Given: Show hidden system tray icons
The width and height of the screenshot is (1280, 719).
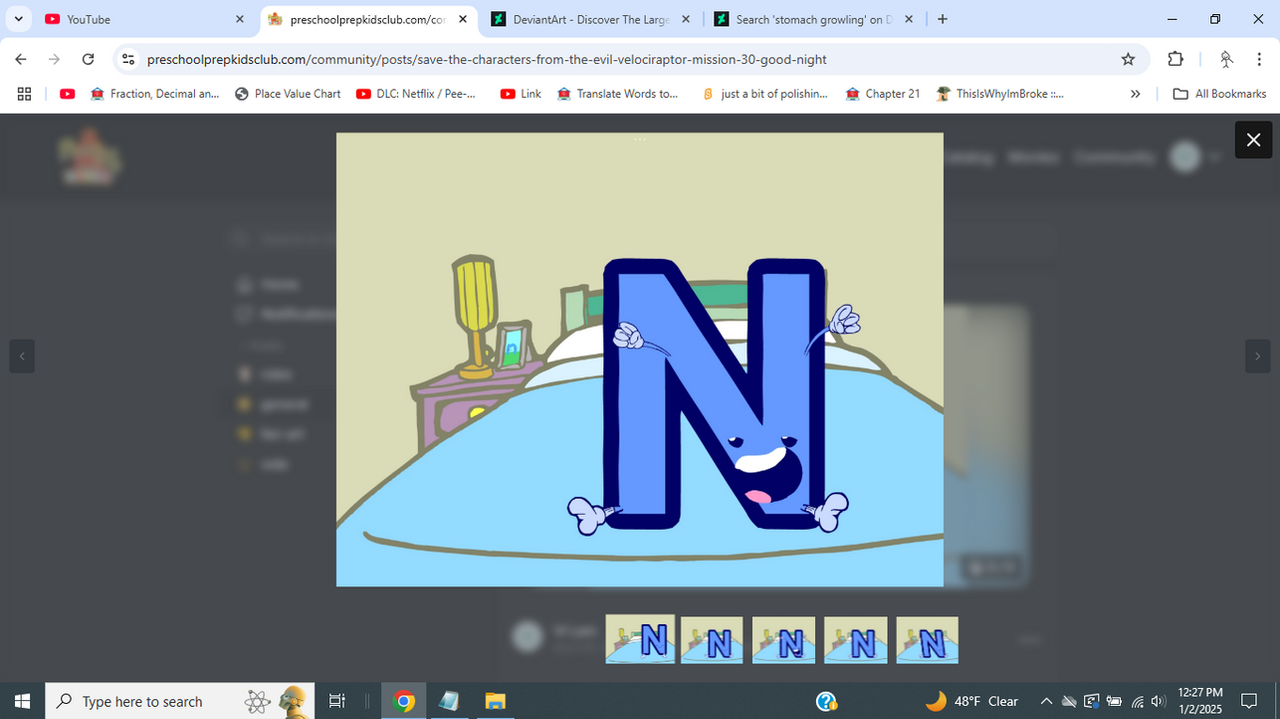Looking at the screenshot, I should tap(1046, 701).
